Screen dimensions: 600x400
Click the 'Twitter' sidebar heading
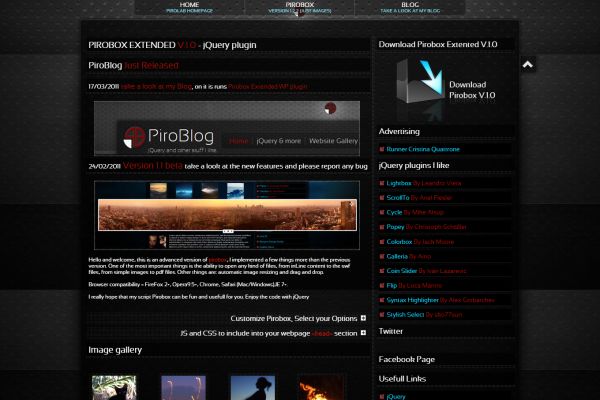pyautogui.click(x=391, y=331)
